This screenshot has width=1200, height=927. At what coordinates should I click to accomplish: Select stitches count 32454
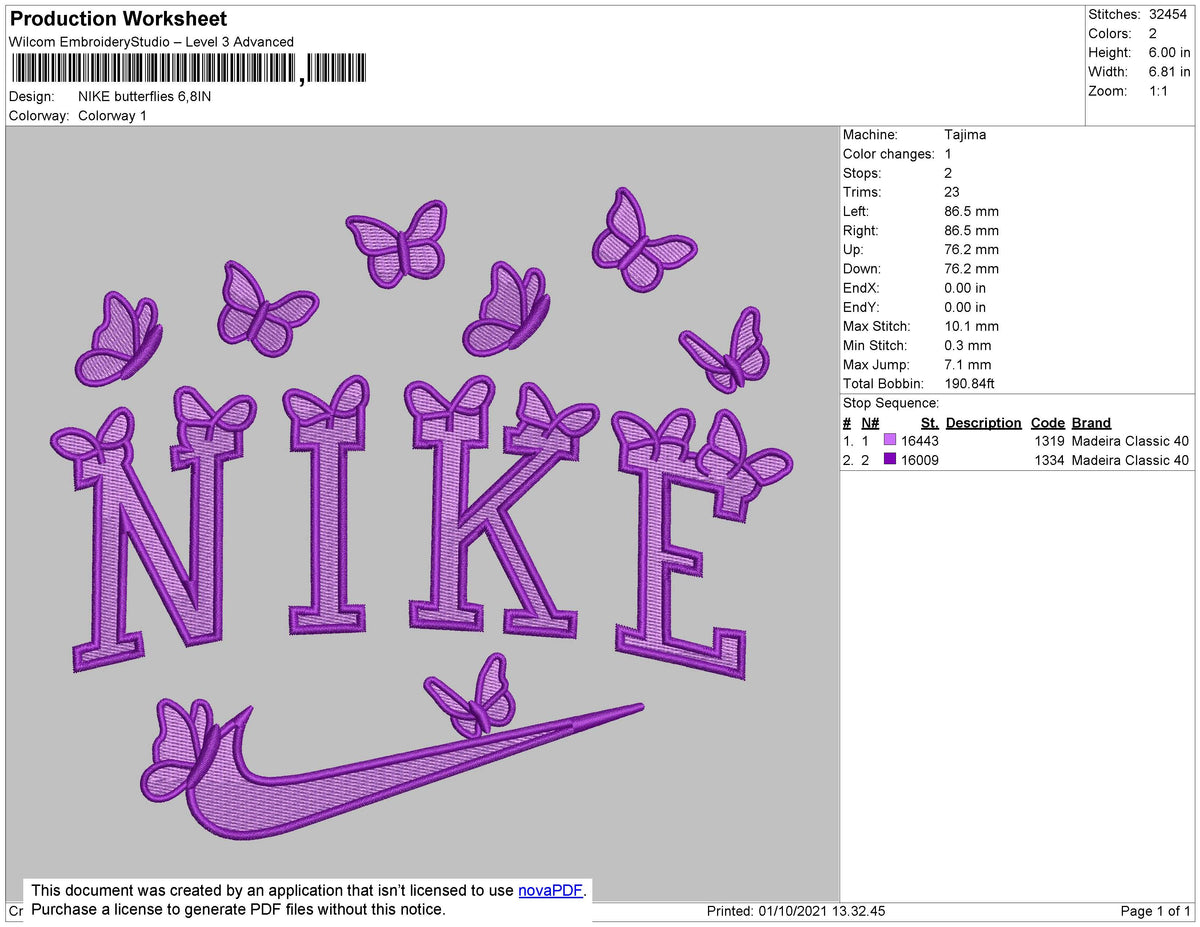coord(1169,15)
